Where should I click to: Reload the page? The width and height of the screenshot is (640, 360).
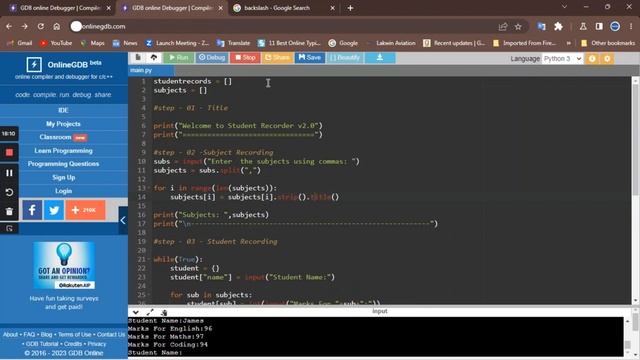pyautogui.click(x=40, y=27)
